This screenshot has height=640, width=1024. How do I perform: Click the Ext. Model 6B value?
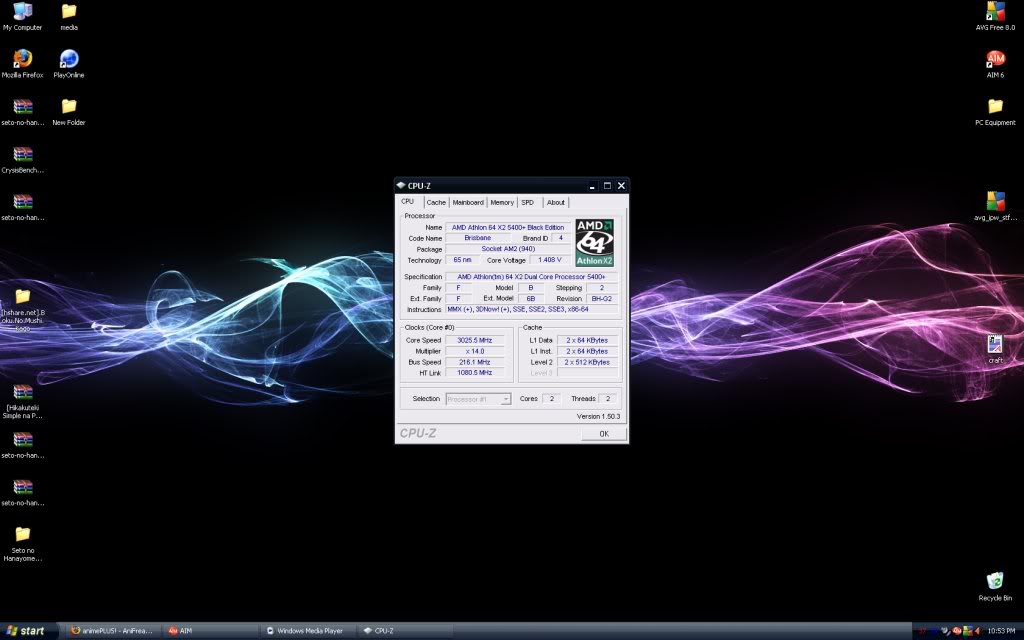[x=531, y=298]
